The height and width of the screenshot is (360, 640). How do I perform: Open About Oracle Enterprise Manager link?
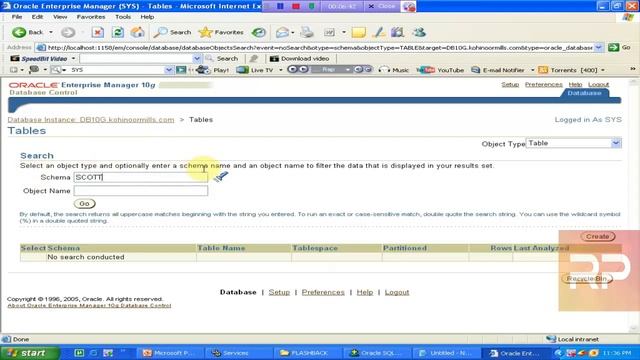89,305
